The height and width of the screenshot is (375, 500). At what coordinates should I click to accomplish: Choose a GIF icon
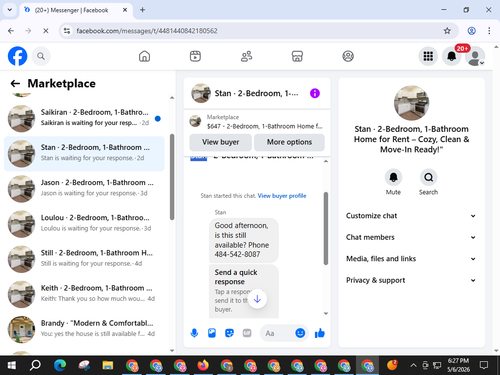point(247,333)
